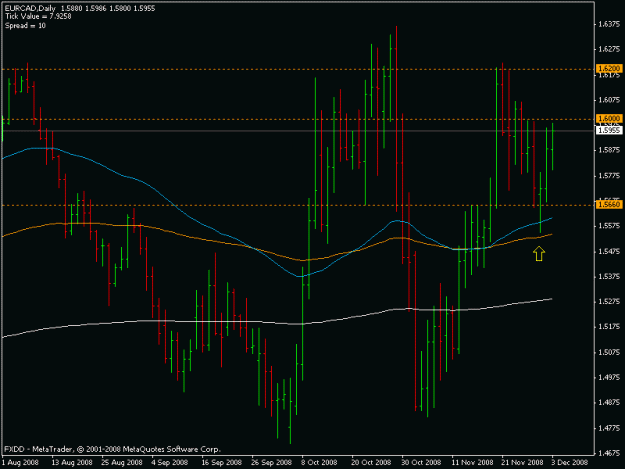Click the 1.5475 price axis label
625x469 pixels.
click(x=609, y=251)
